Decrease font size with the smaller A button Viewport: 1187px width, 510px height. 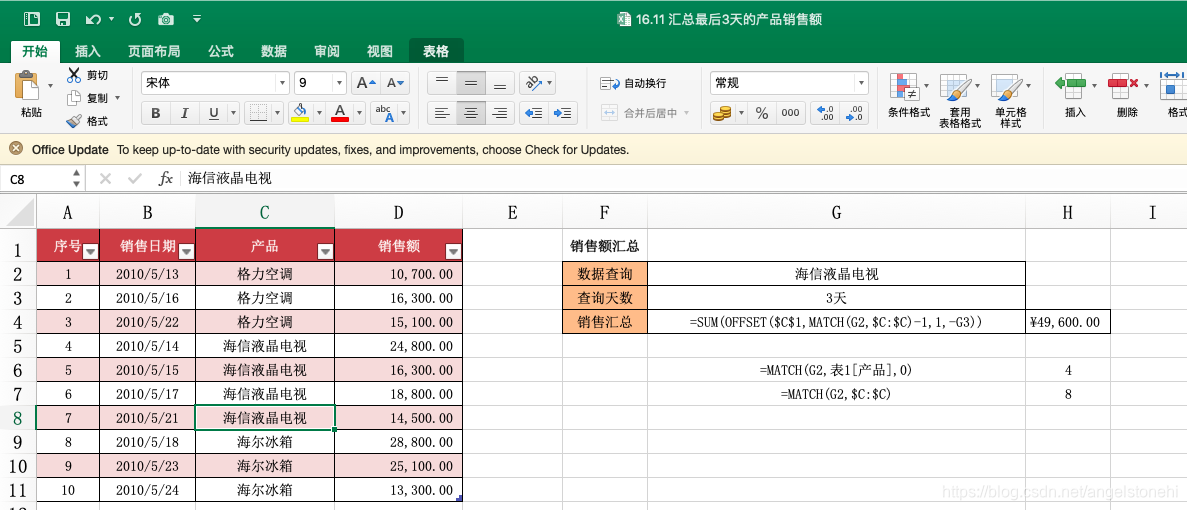(394, 82)
